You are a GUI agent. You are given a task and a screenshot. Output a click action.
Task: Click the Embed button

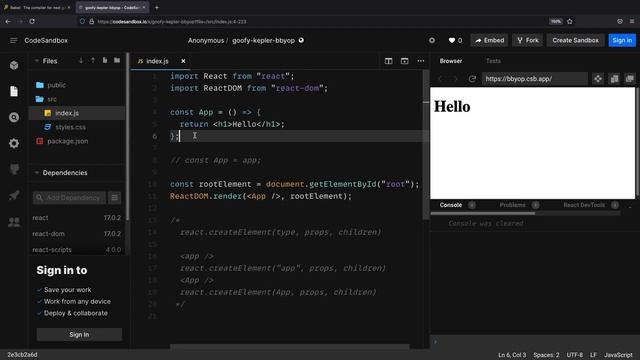[489, 40]
